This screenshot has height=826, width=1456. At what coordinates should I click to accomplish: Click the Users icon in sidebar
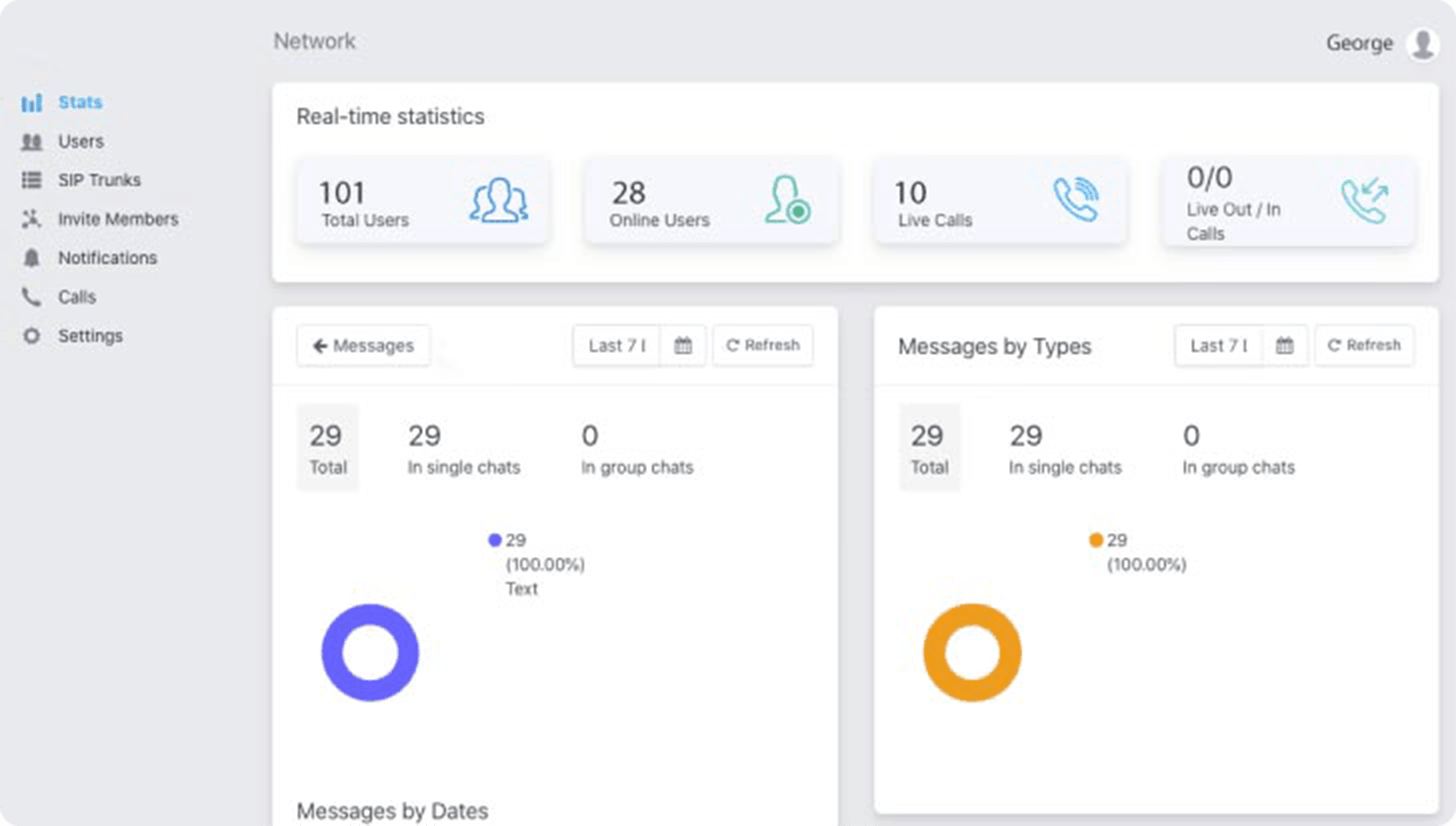(32, 142)
